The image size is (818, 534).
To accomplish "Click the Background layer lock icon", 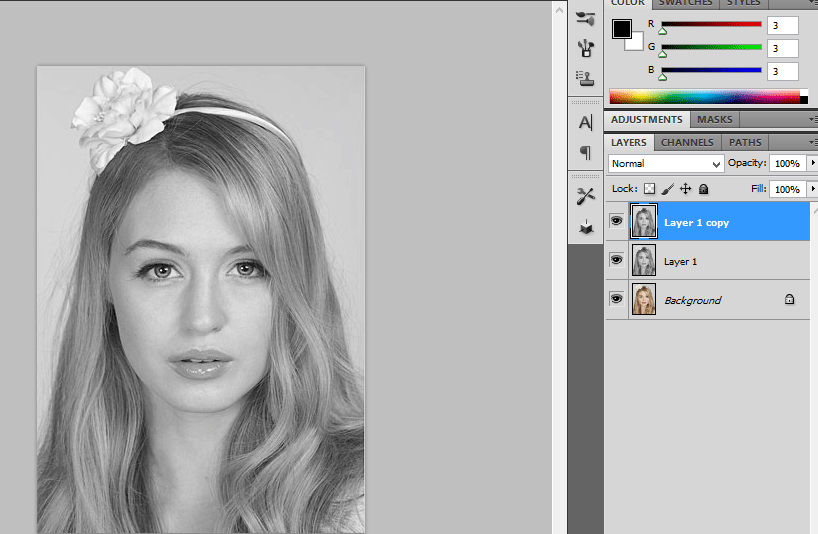I will pyautogui.click(x=789, y=299).
